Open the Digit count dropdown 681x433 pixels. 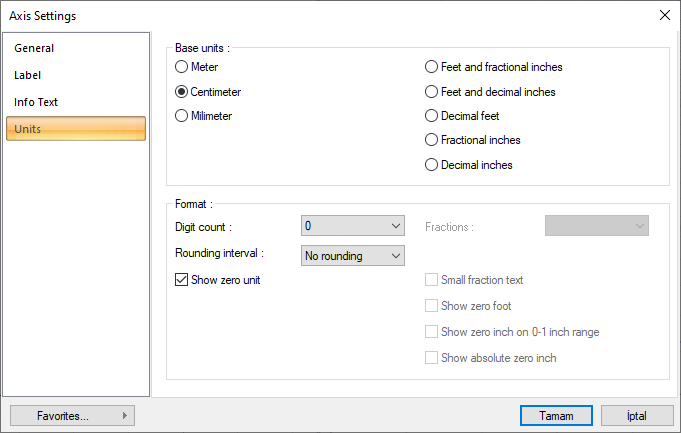[353, 226]
